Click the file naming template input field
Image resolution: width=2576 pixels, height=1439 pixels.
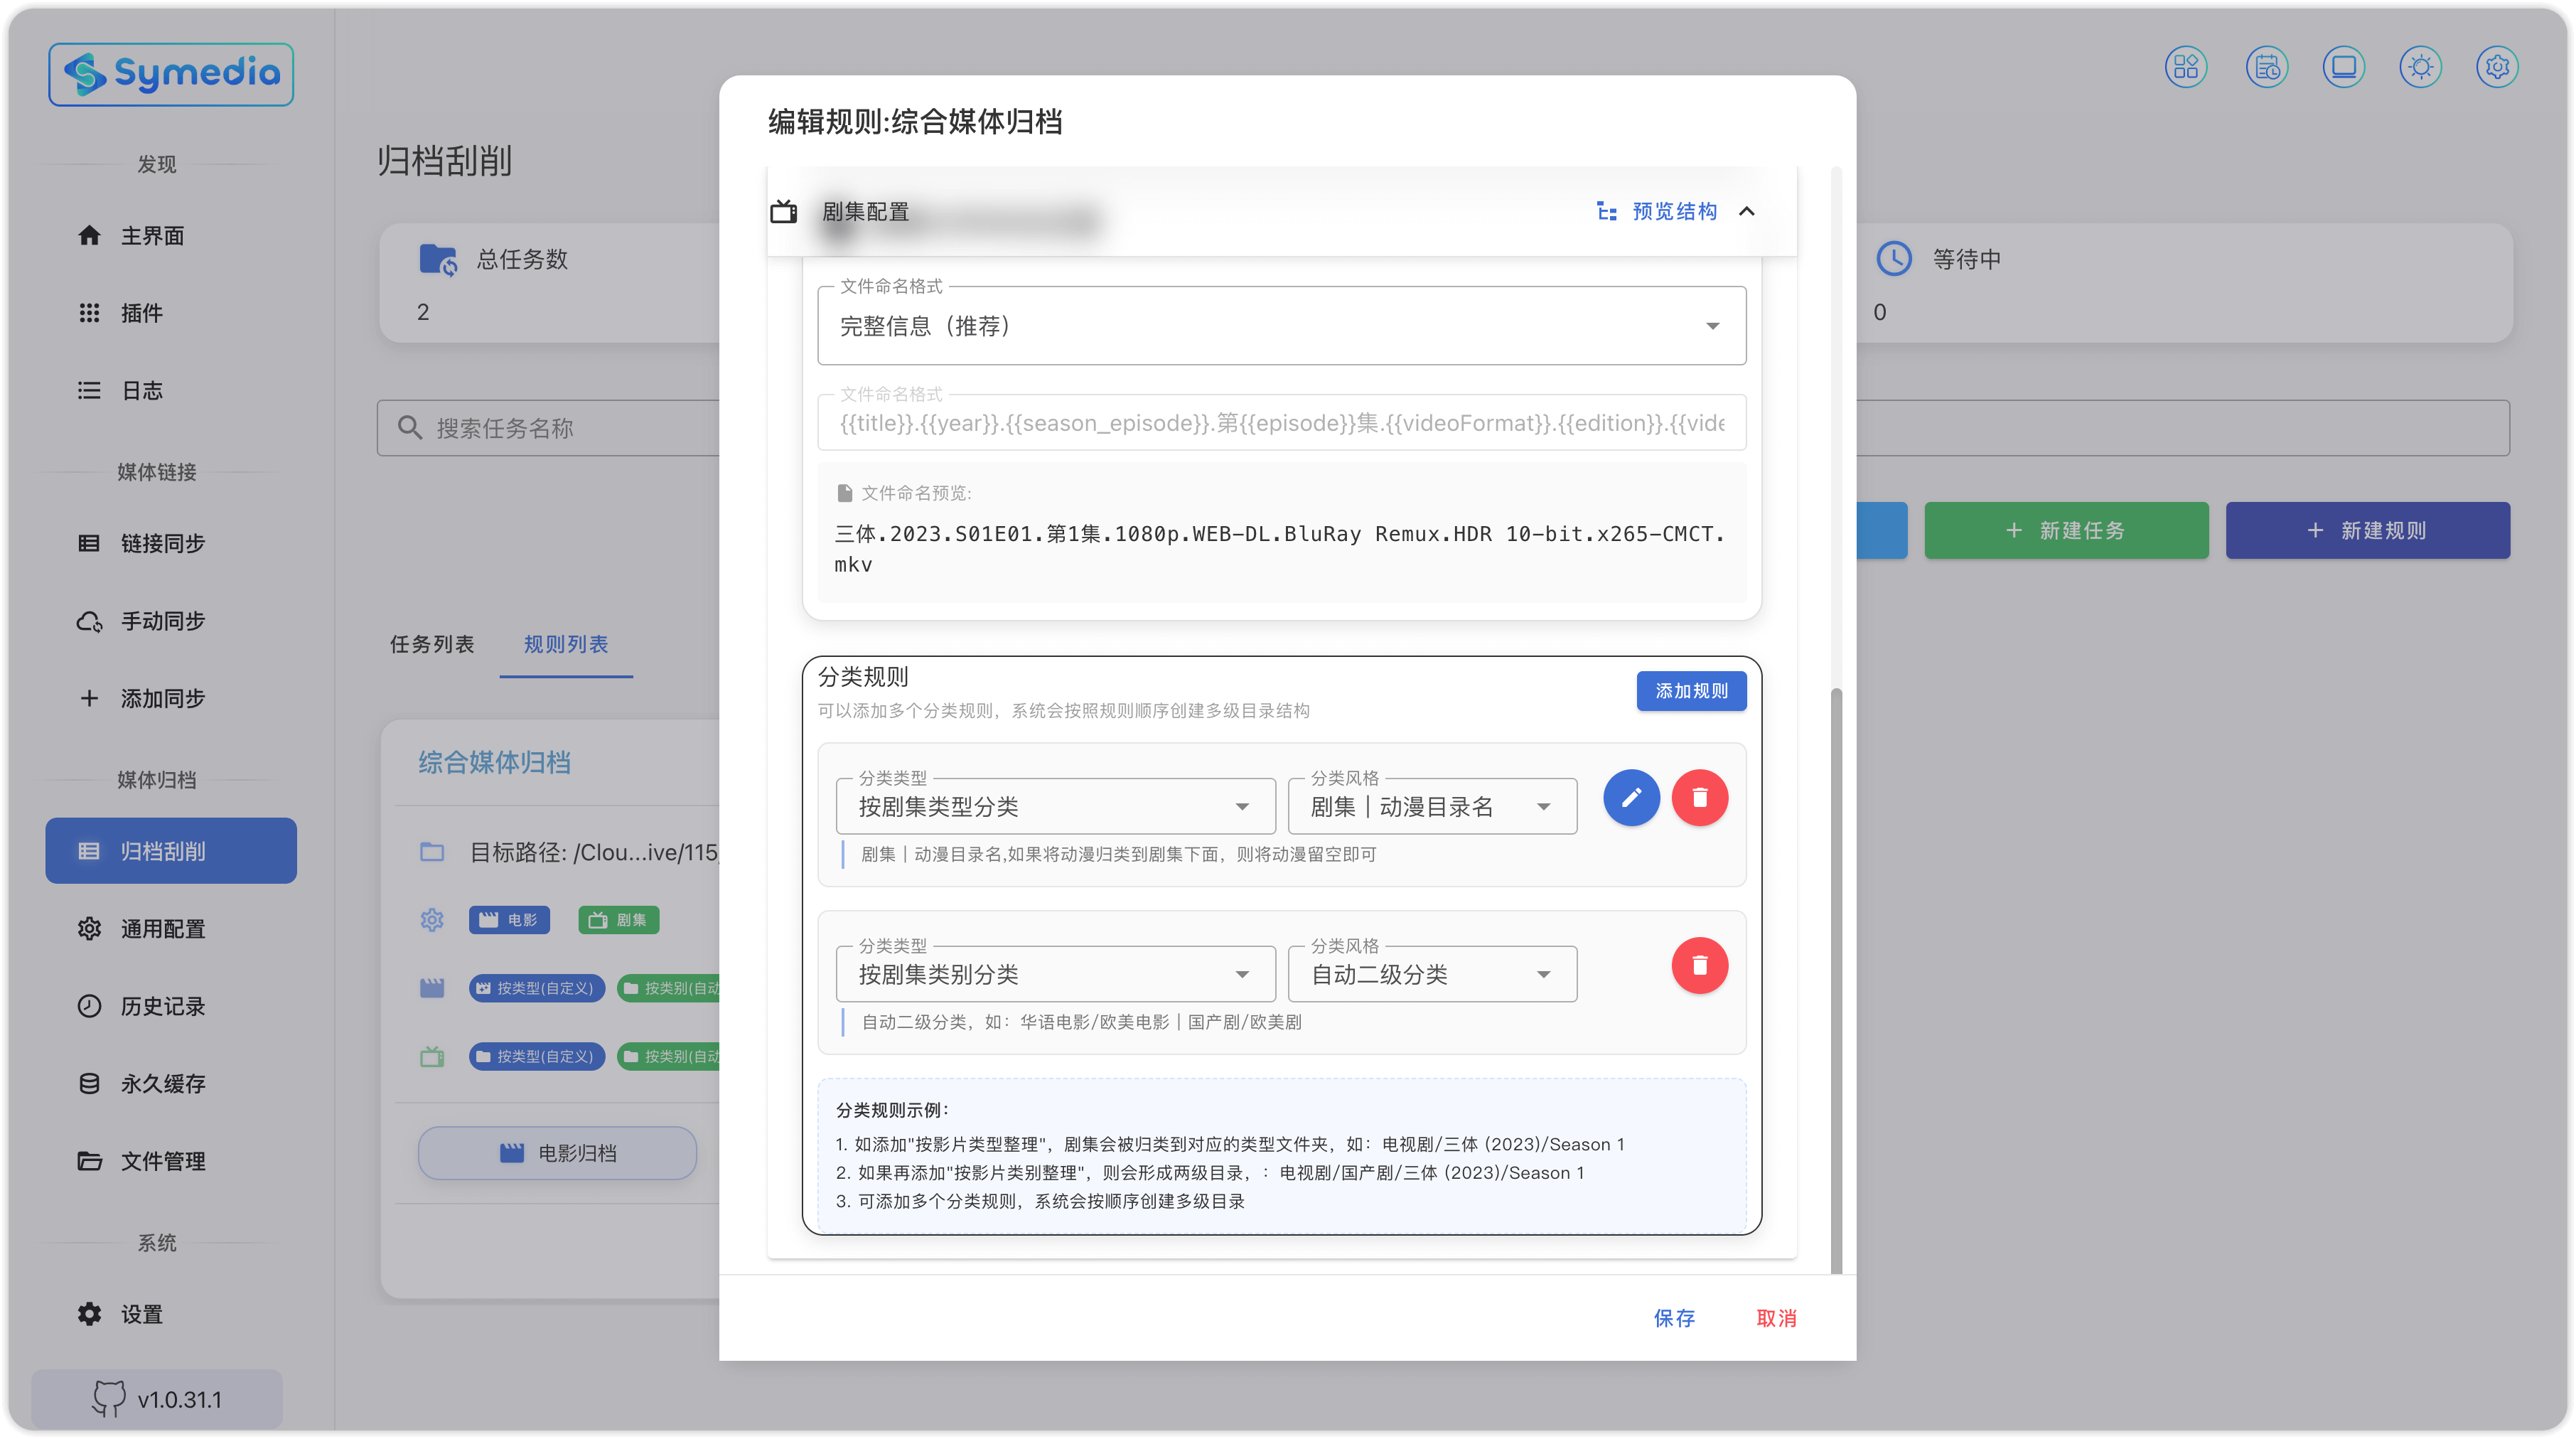(x=1281, y=423)
